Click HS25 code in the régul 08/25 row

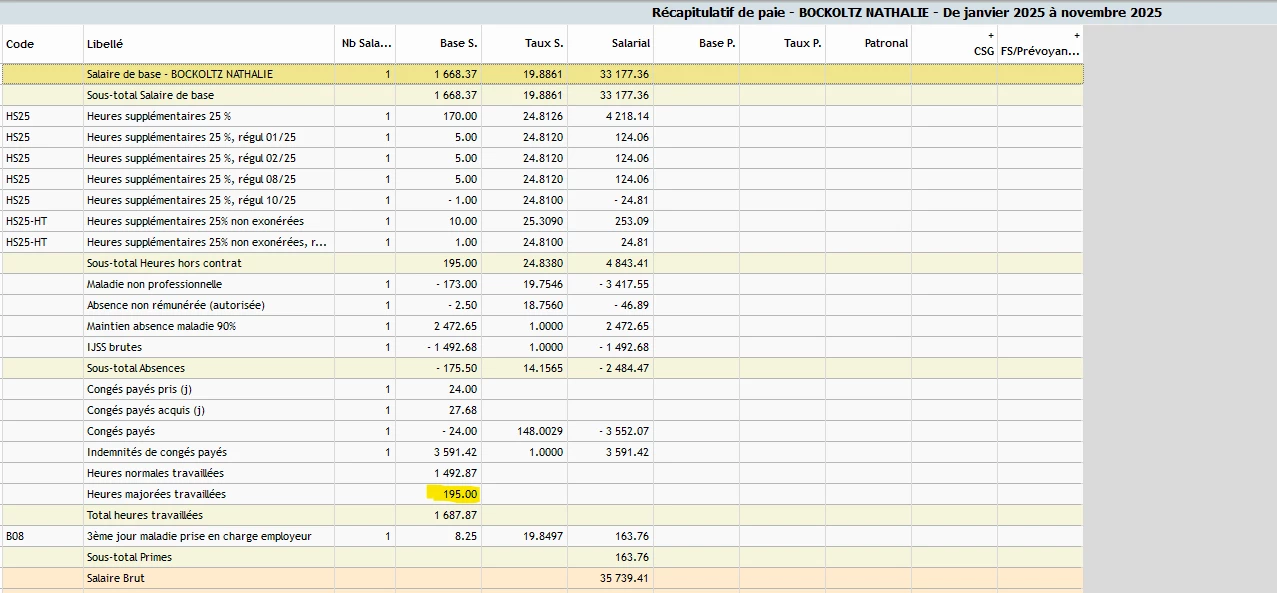(x=18, y=179)
